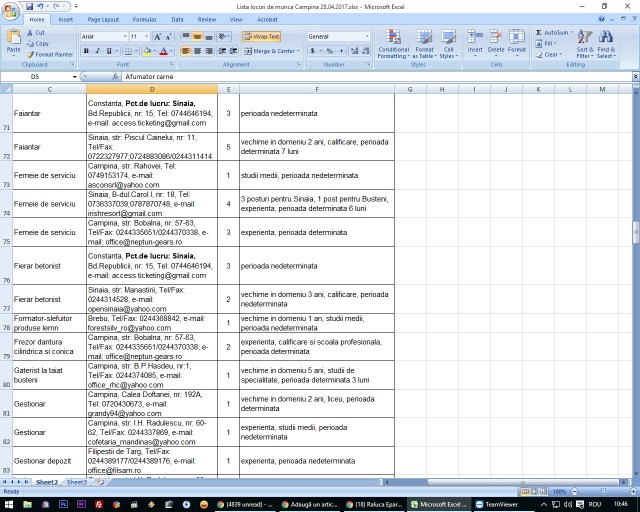Switch to the Formulas tab

[144, 19]
